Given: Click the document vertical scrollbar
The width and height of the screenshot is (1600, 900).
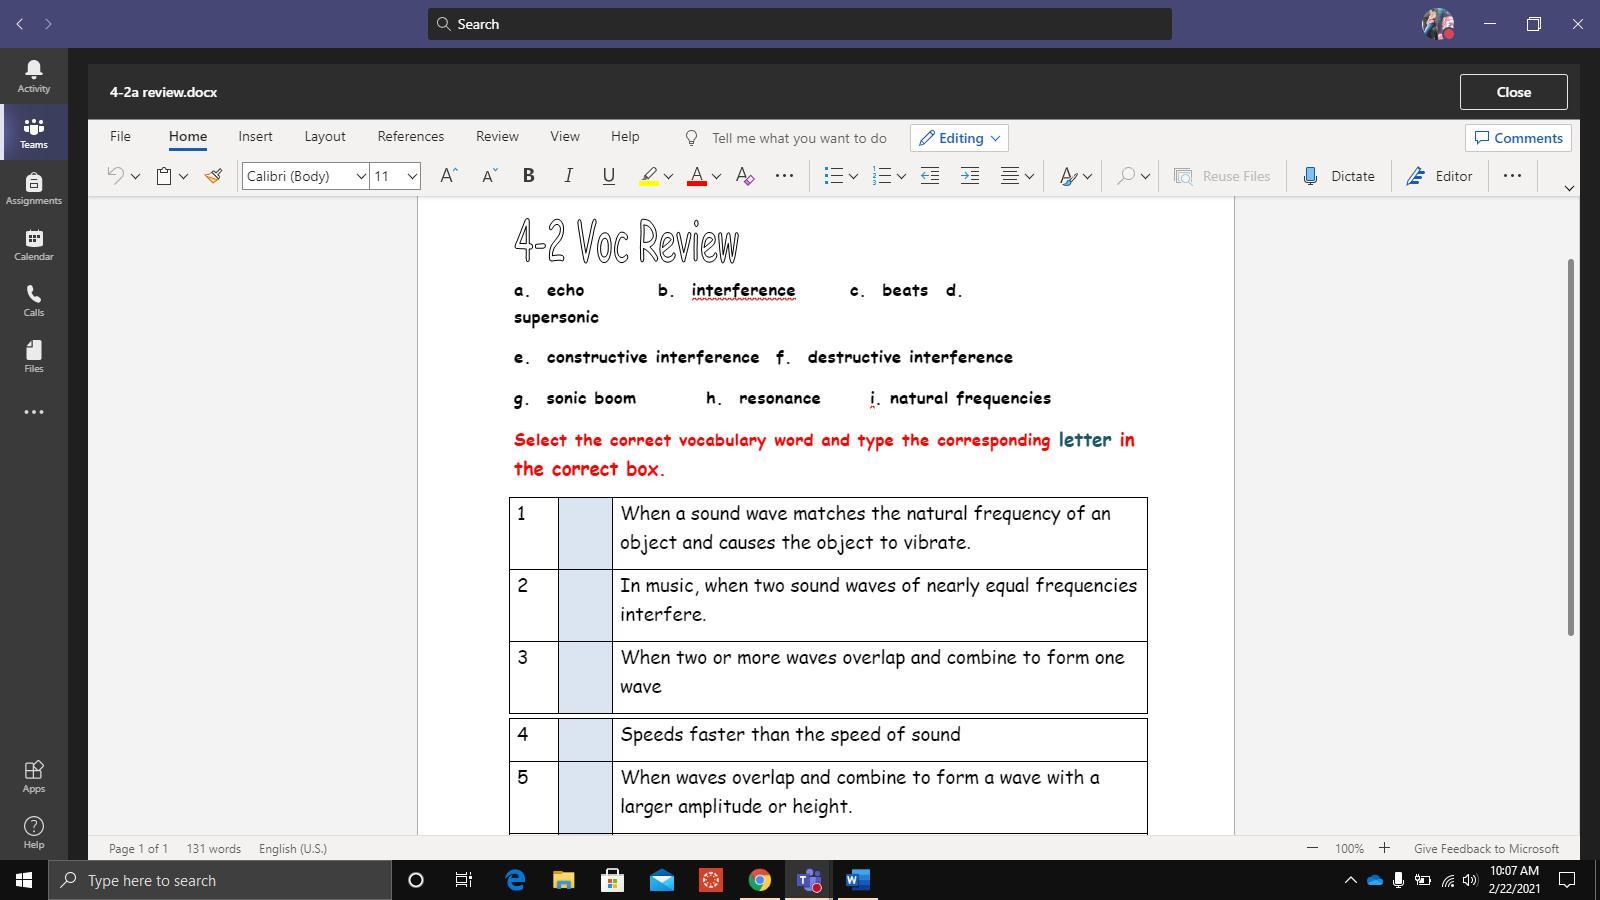Looking at the screenshot, I should point(1570,446).
